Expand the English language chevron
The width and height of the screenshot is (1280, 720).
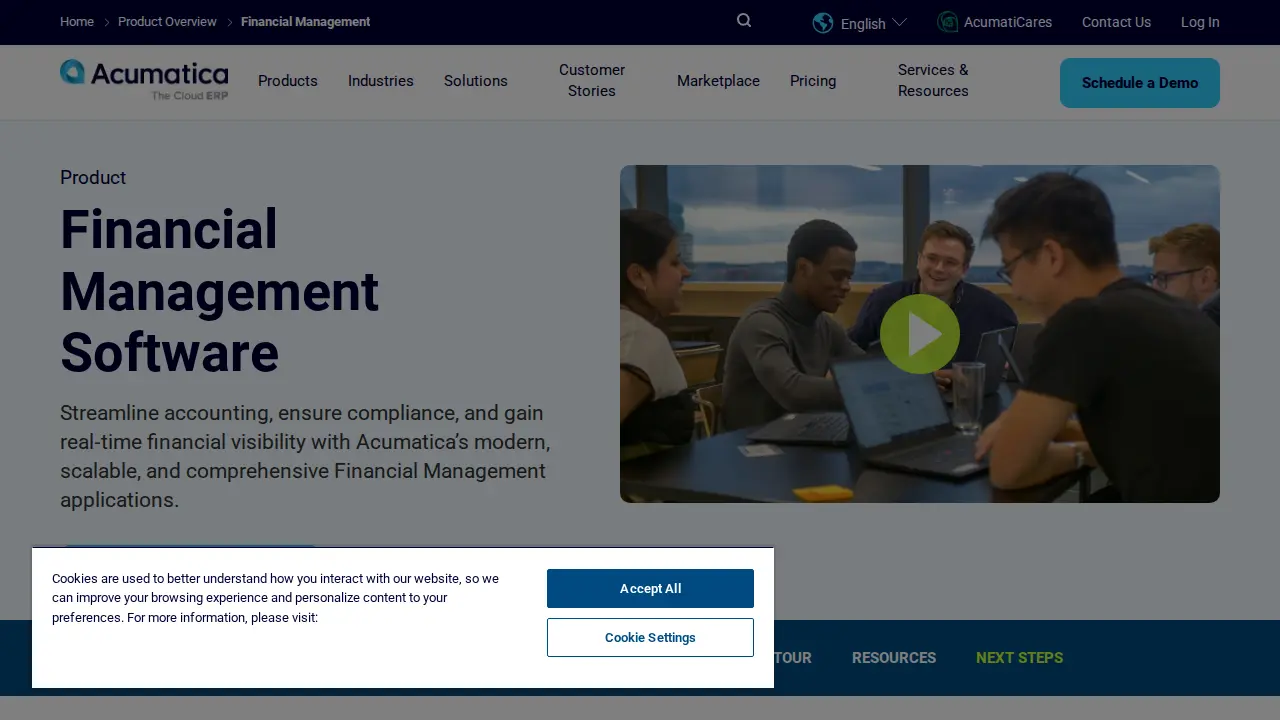(x=899, y=22)
